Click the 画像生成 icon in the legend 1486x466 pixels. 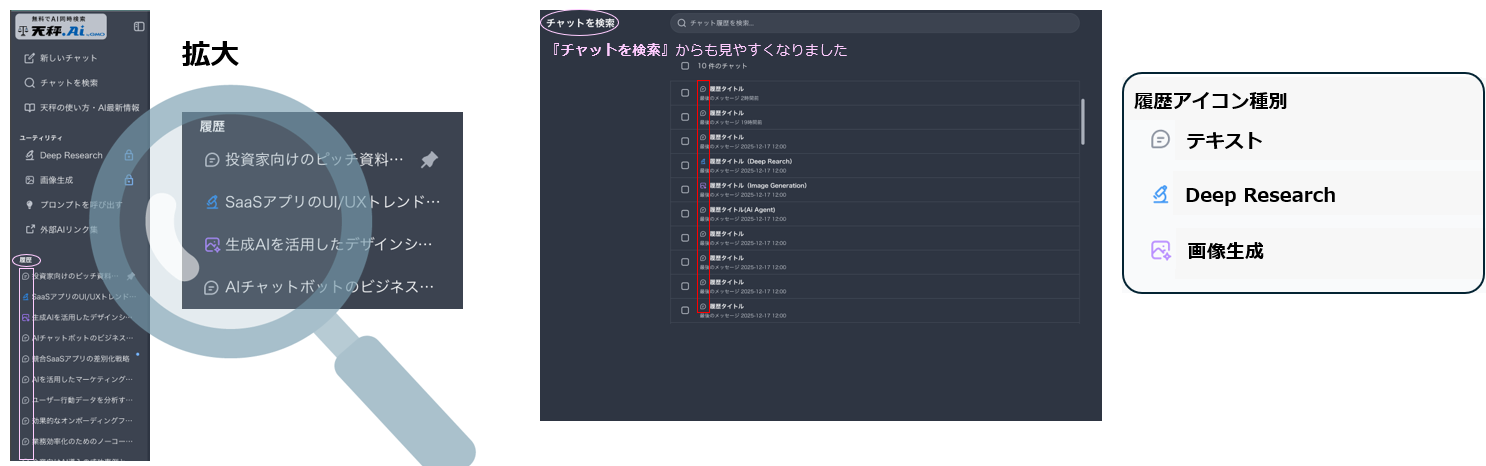pos(1160,250)
